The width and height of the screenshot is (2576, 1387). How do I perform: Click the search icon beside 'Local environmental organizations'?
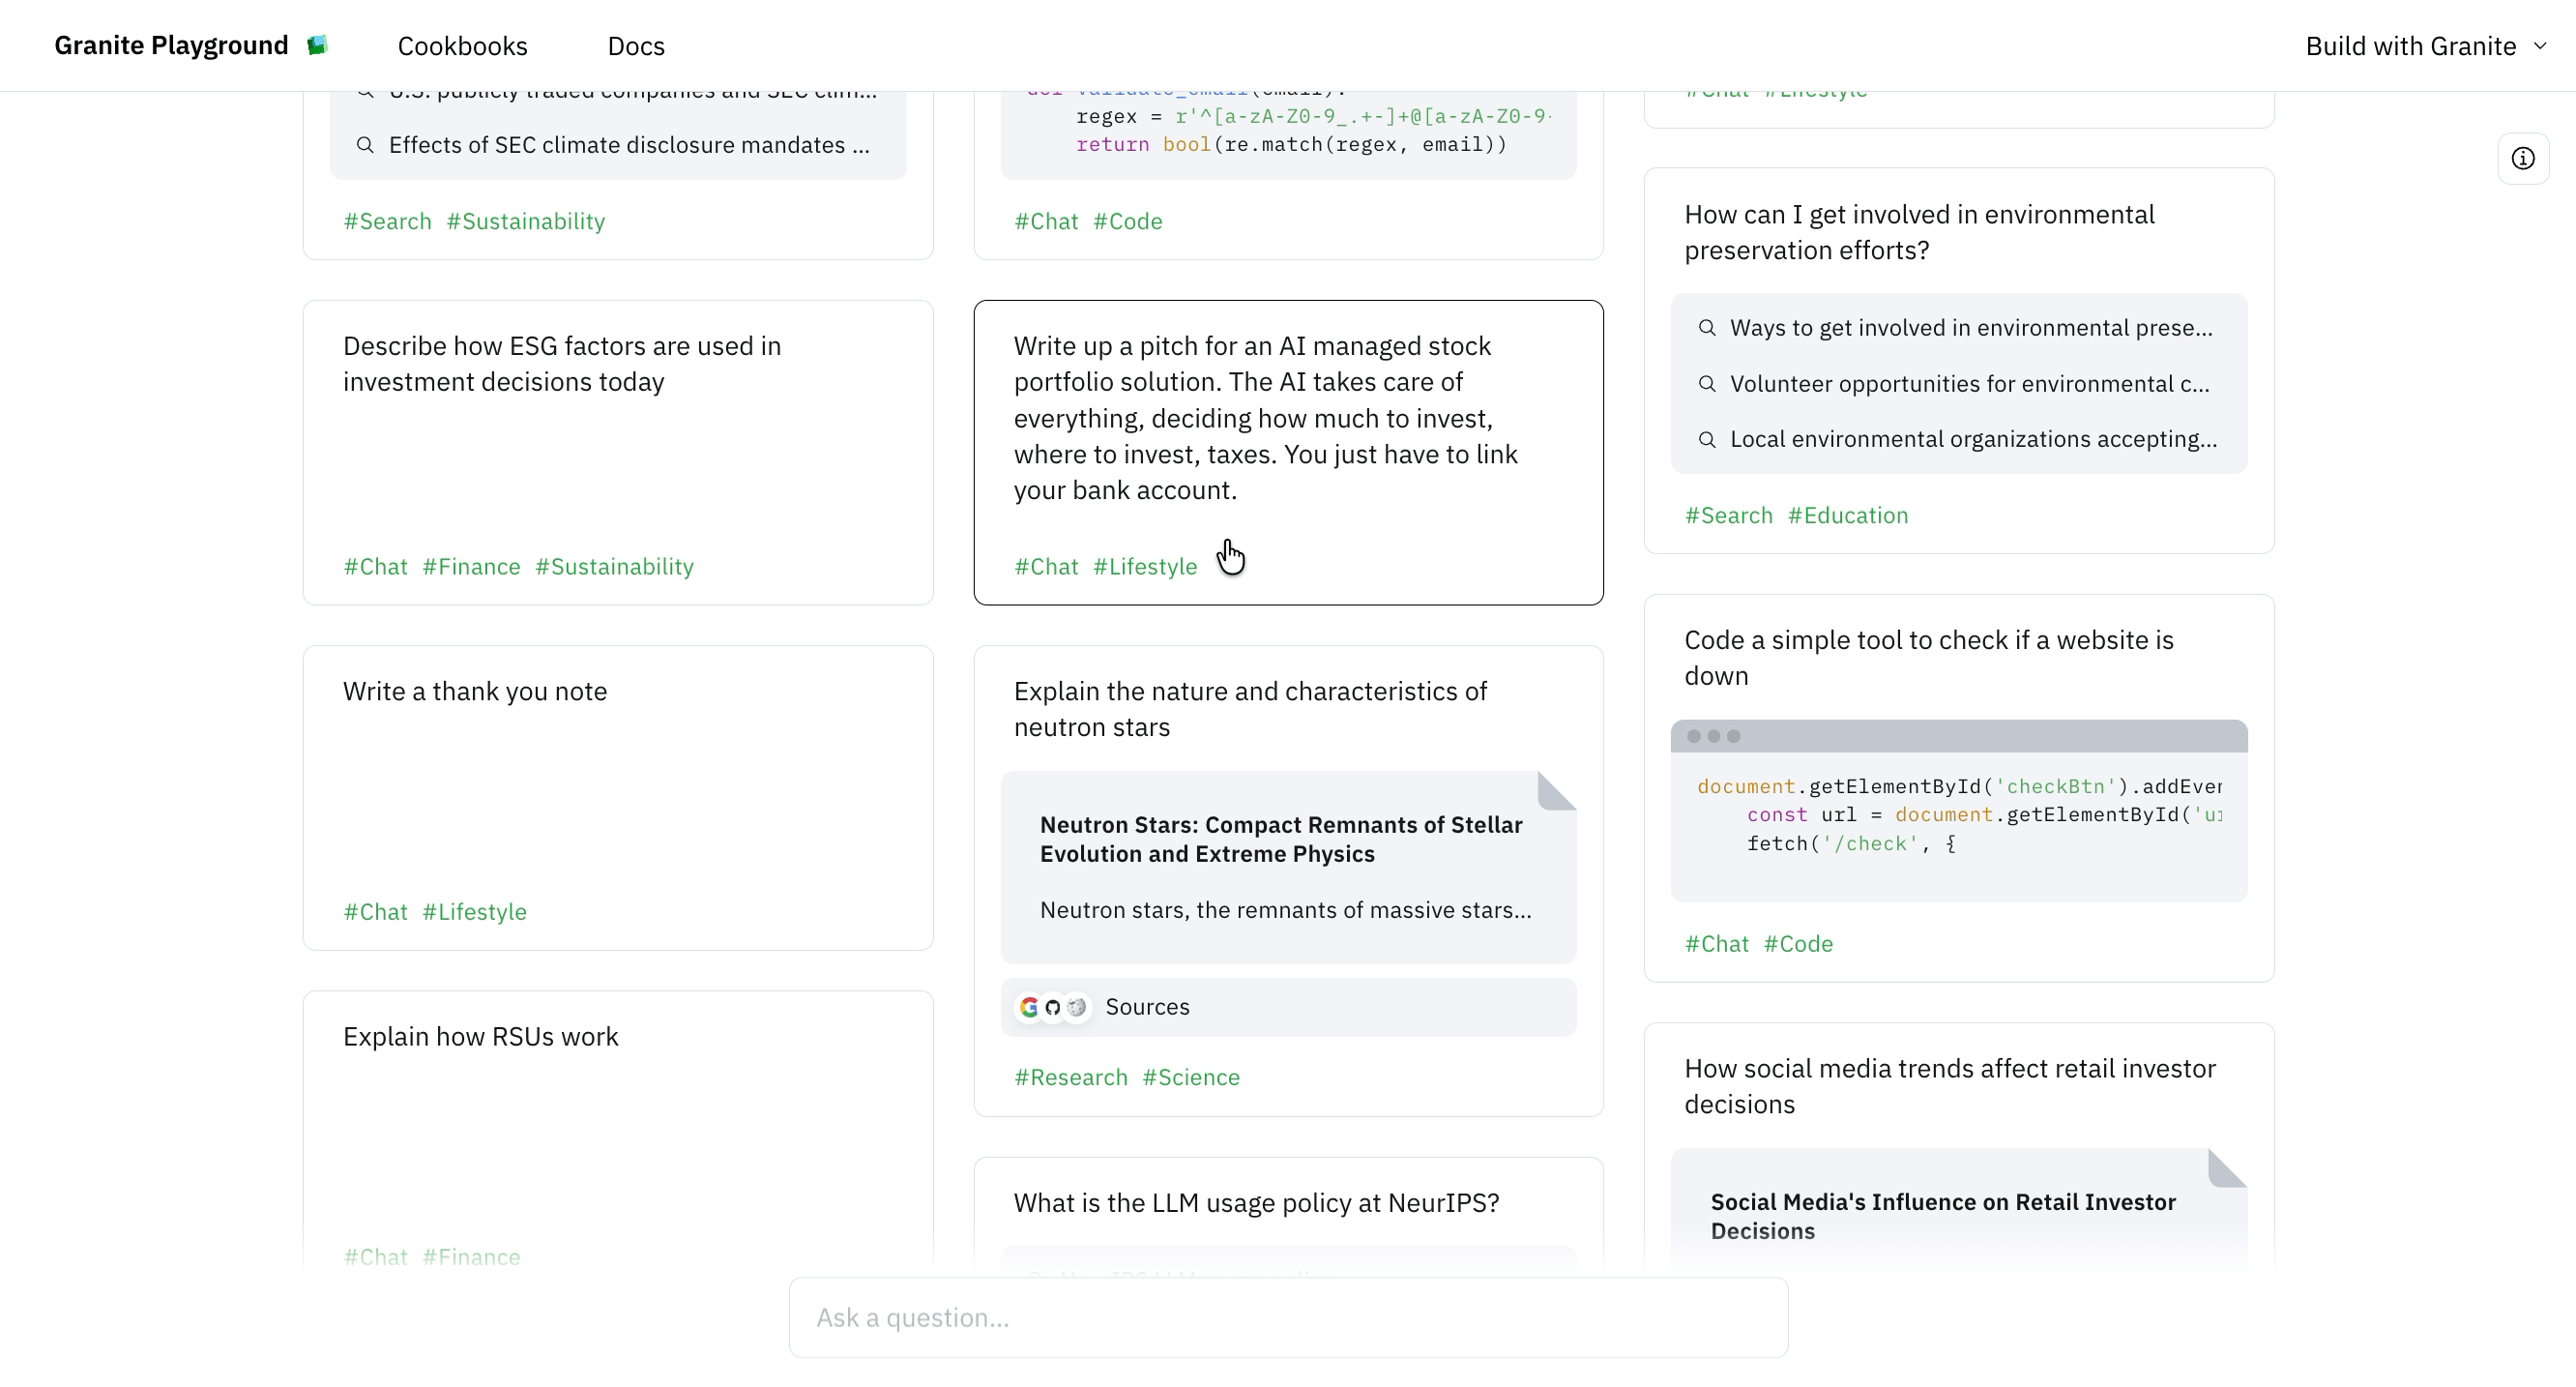[1707, 440]
